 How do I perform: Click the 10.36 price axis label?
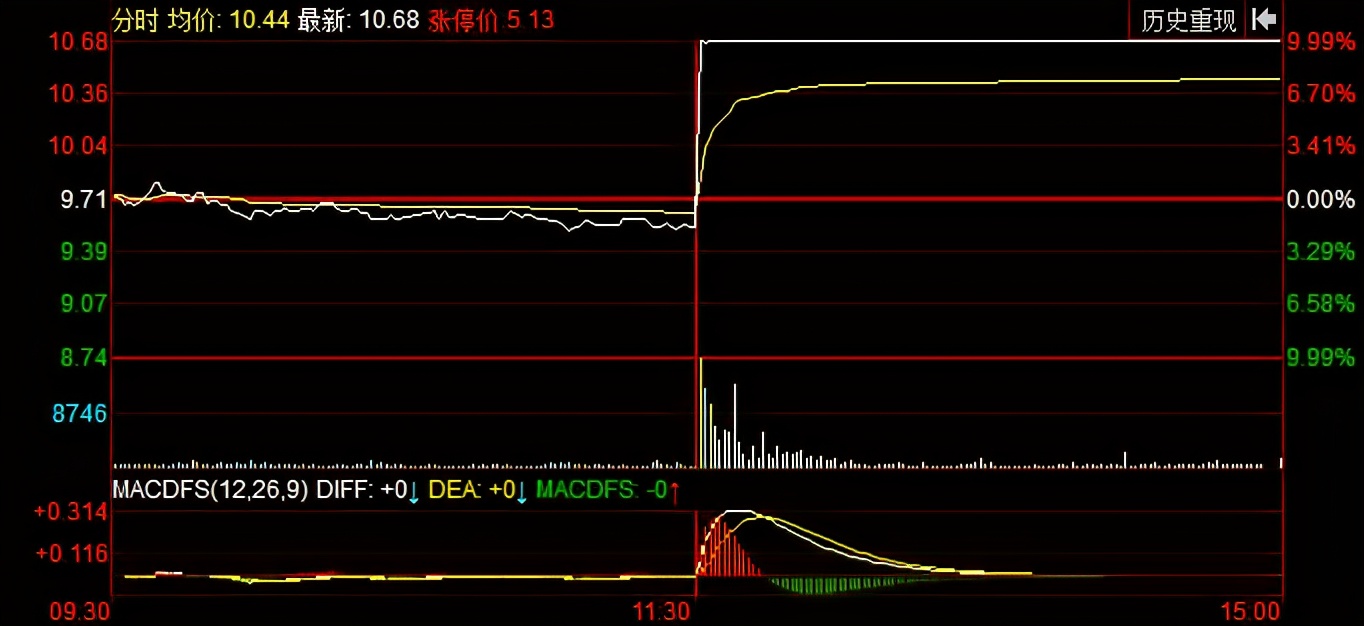[78, 94]
